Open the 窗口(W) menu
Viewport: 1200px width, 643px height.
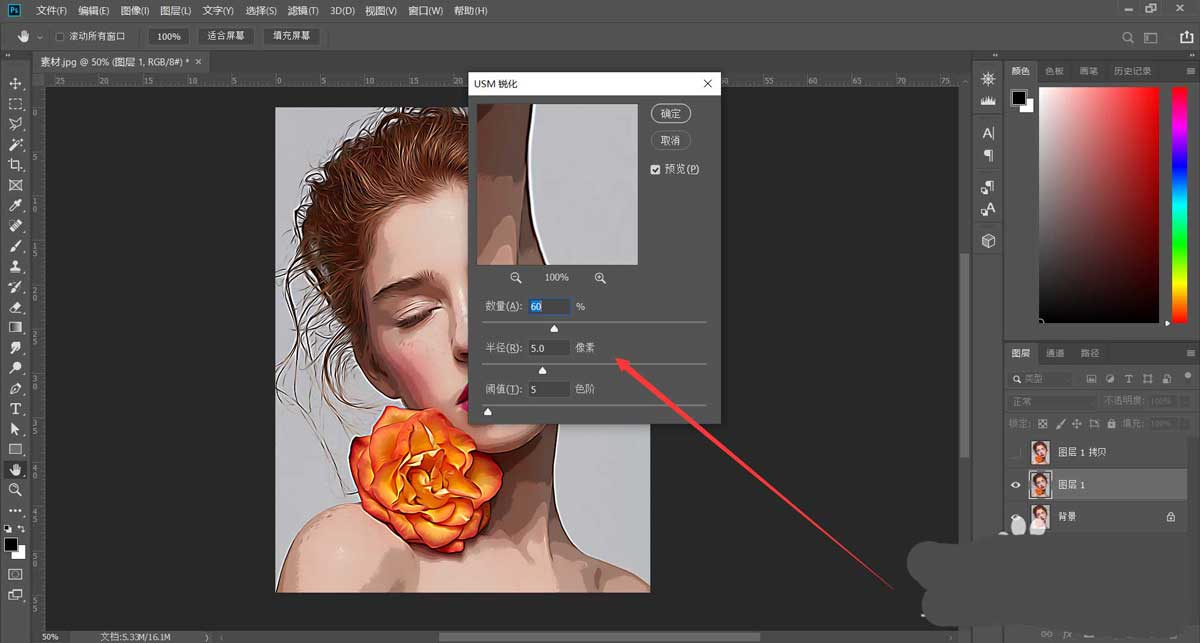click(426, 11)
